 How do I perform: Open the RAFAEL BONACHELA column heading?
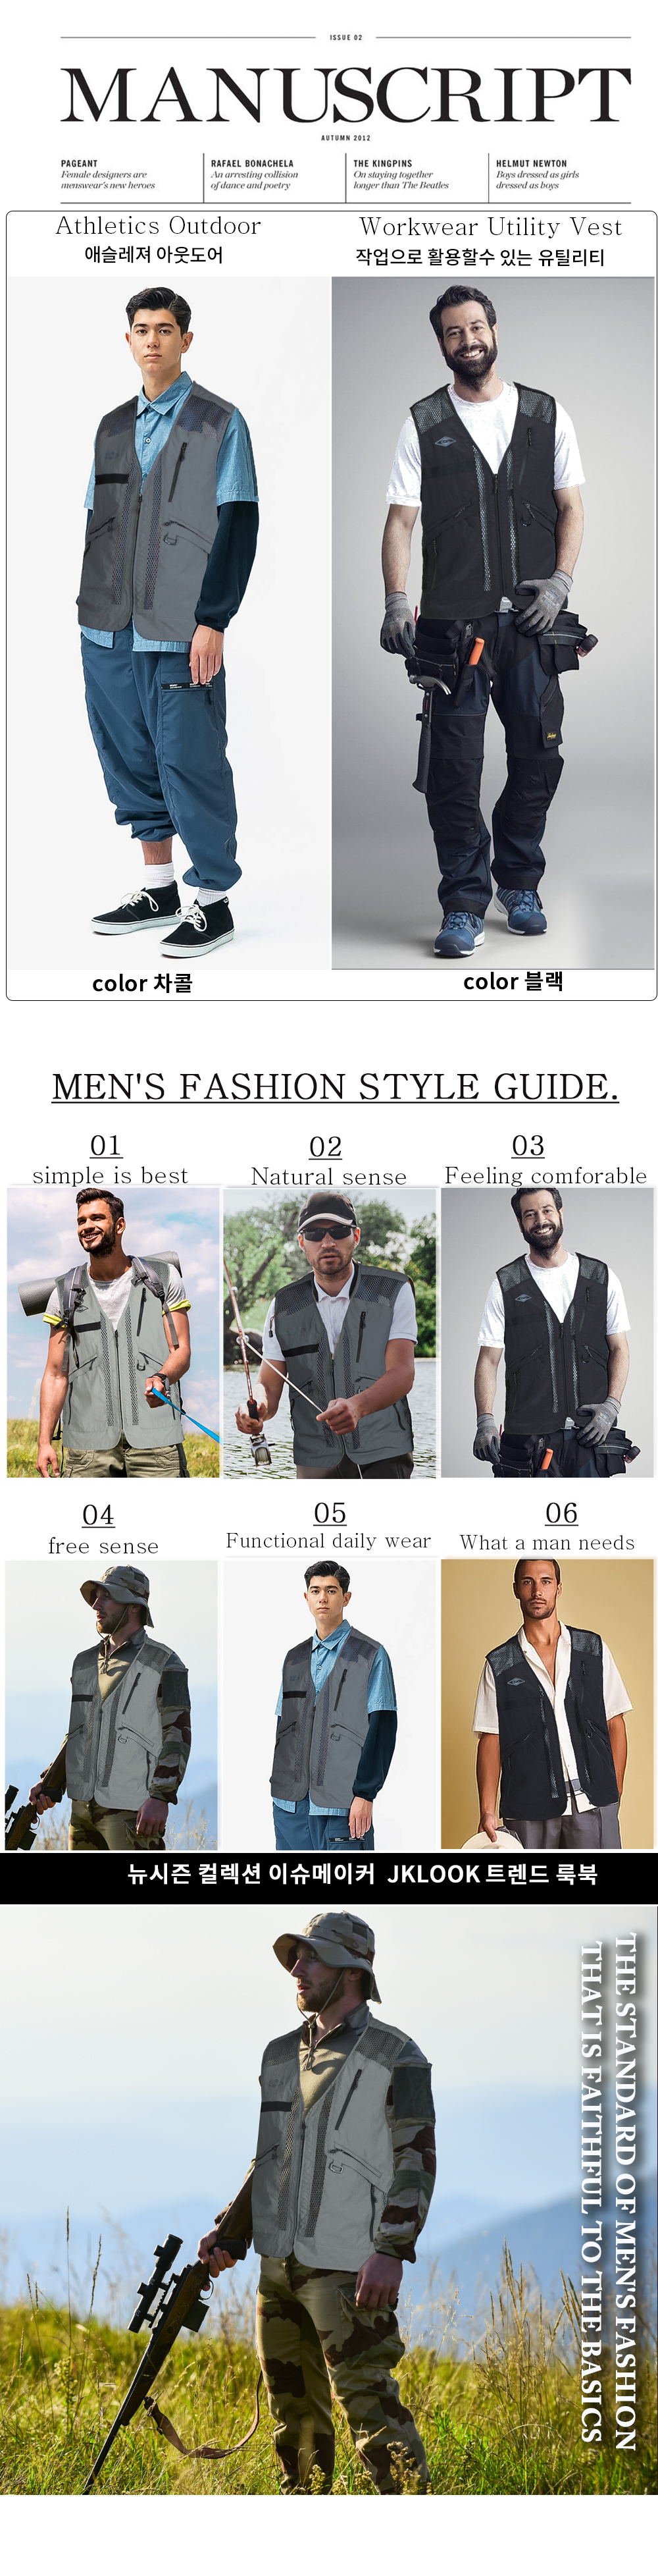252,163
